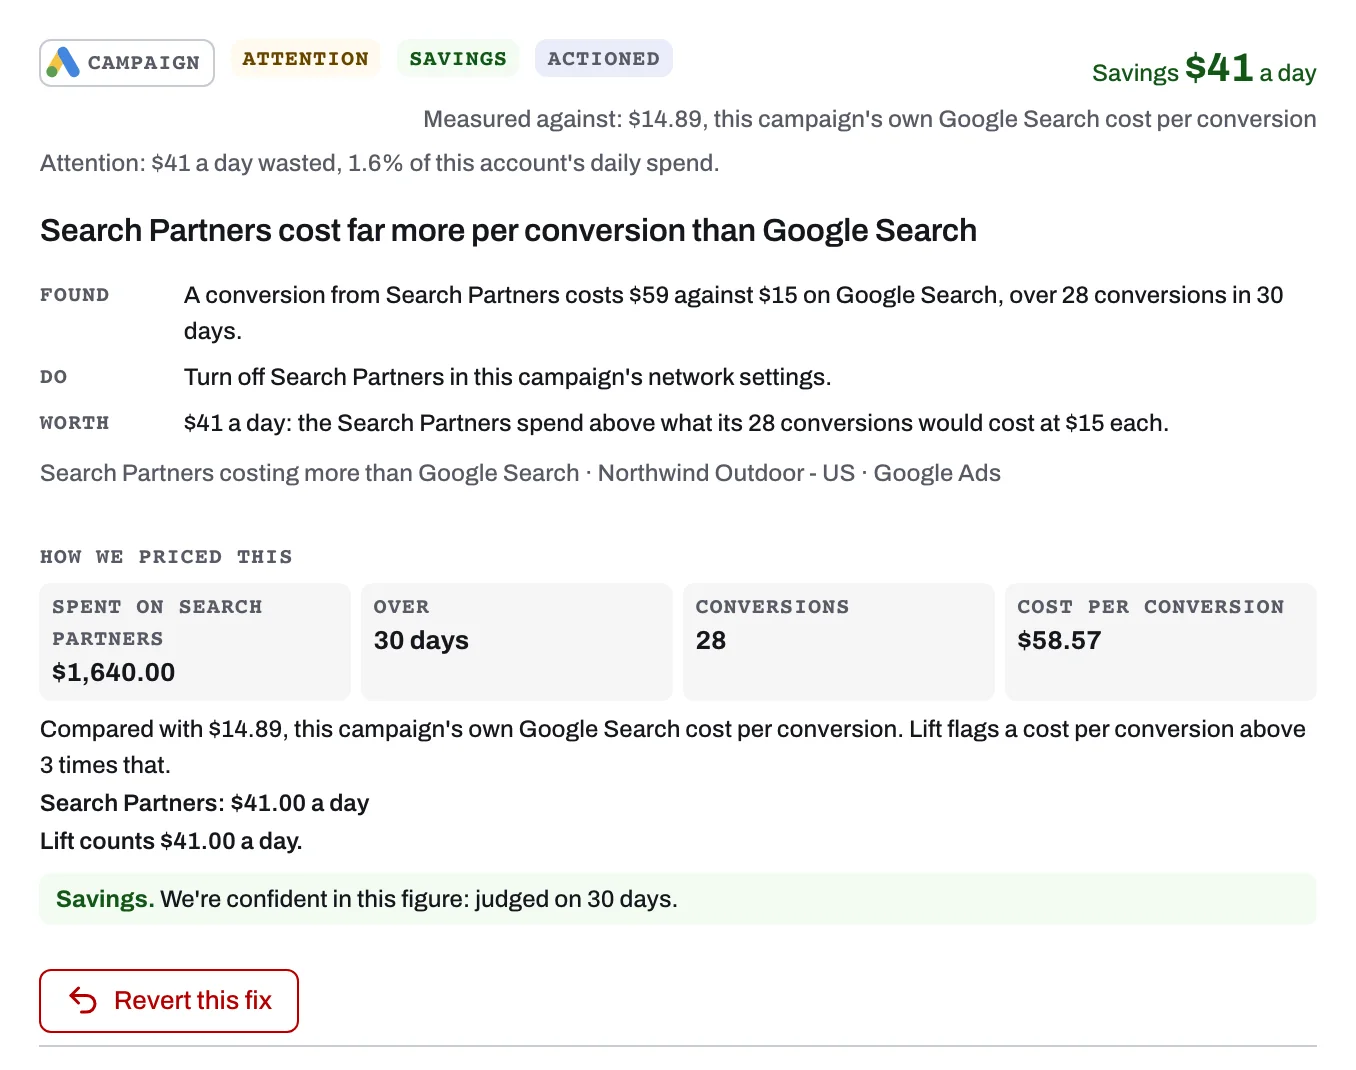Select the Over 30 days card
Screen dimensions: 1356x1070
pyautogui.click(x=517, y=641)
